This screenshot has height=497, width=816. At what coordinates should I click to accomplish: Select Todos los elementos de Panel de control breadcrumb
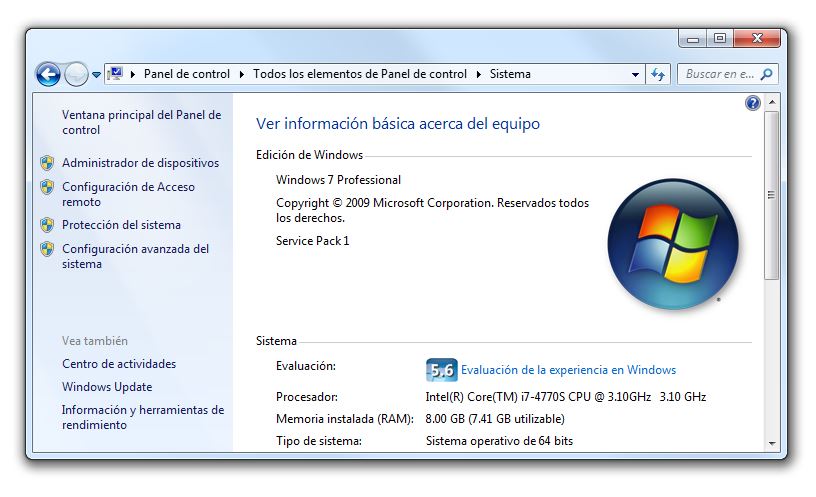pyautogui.click(x=360, y=74)
